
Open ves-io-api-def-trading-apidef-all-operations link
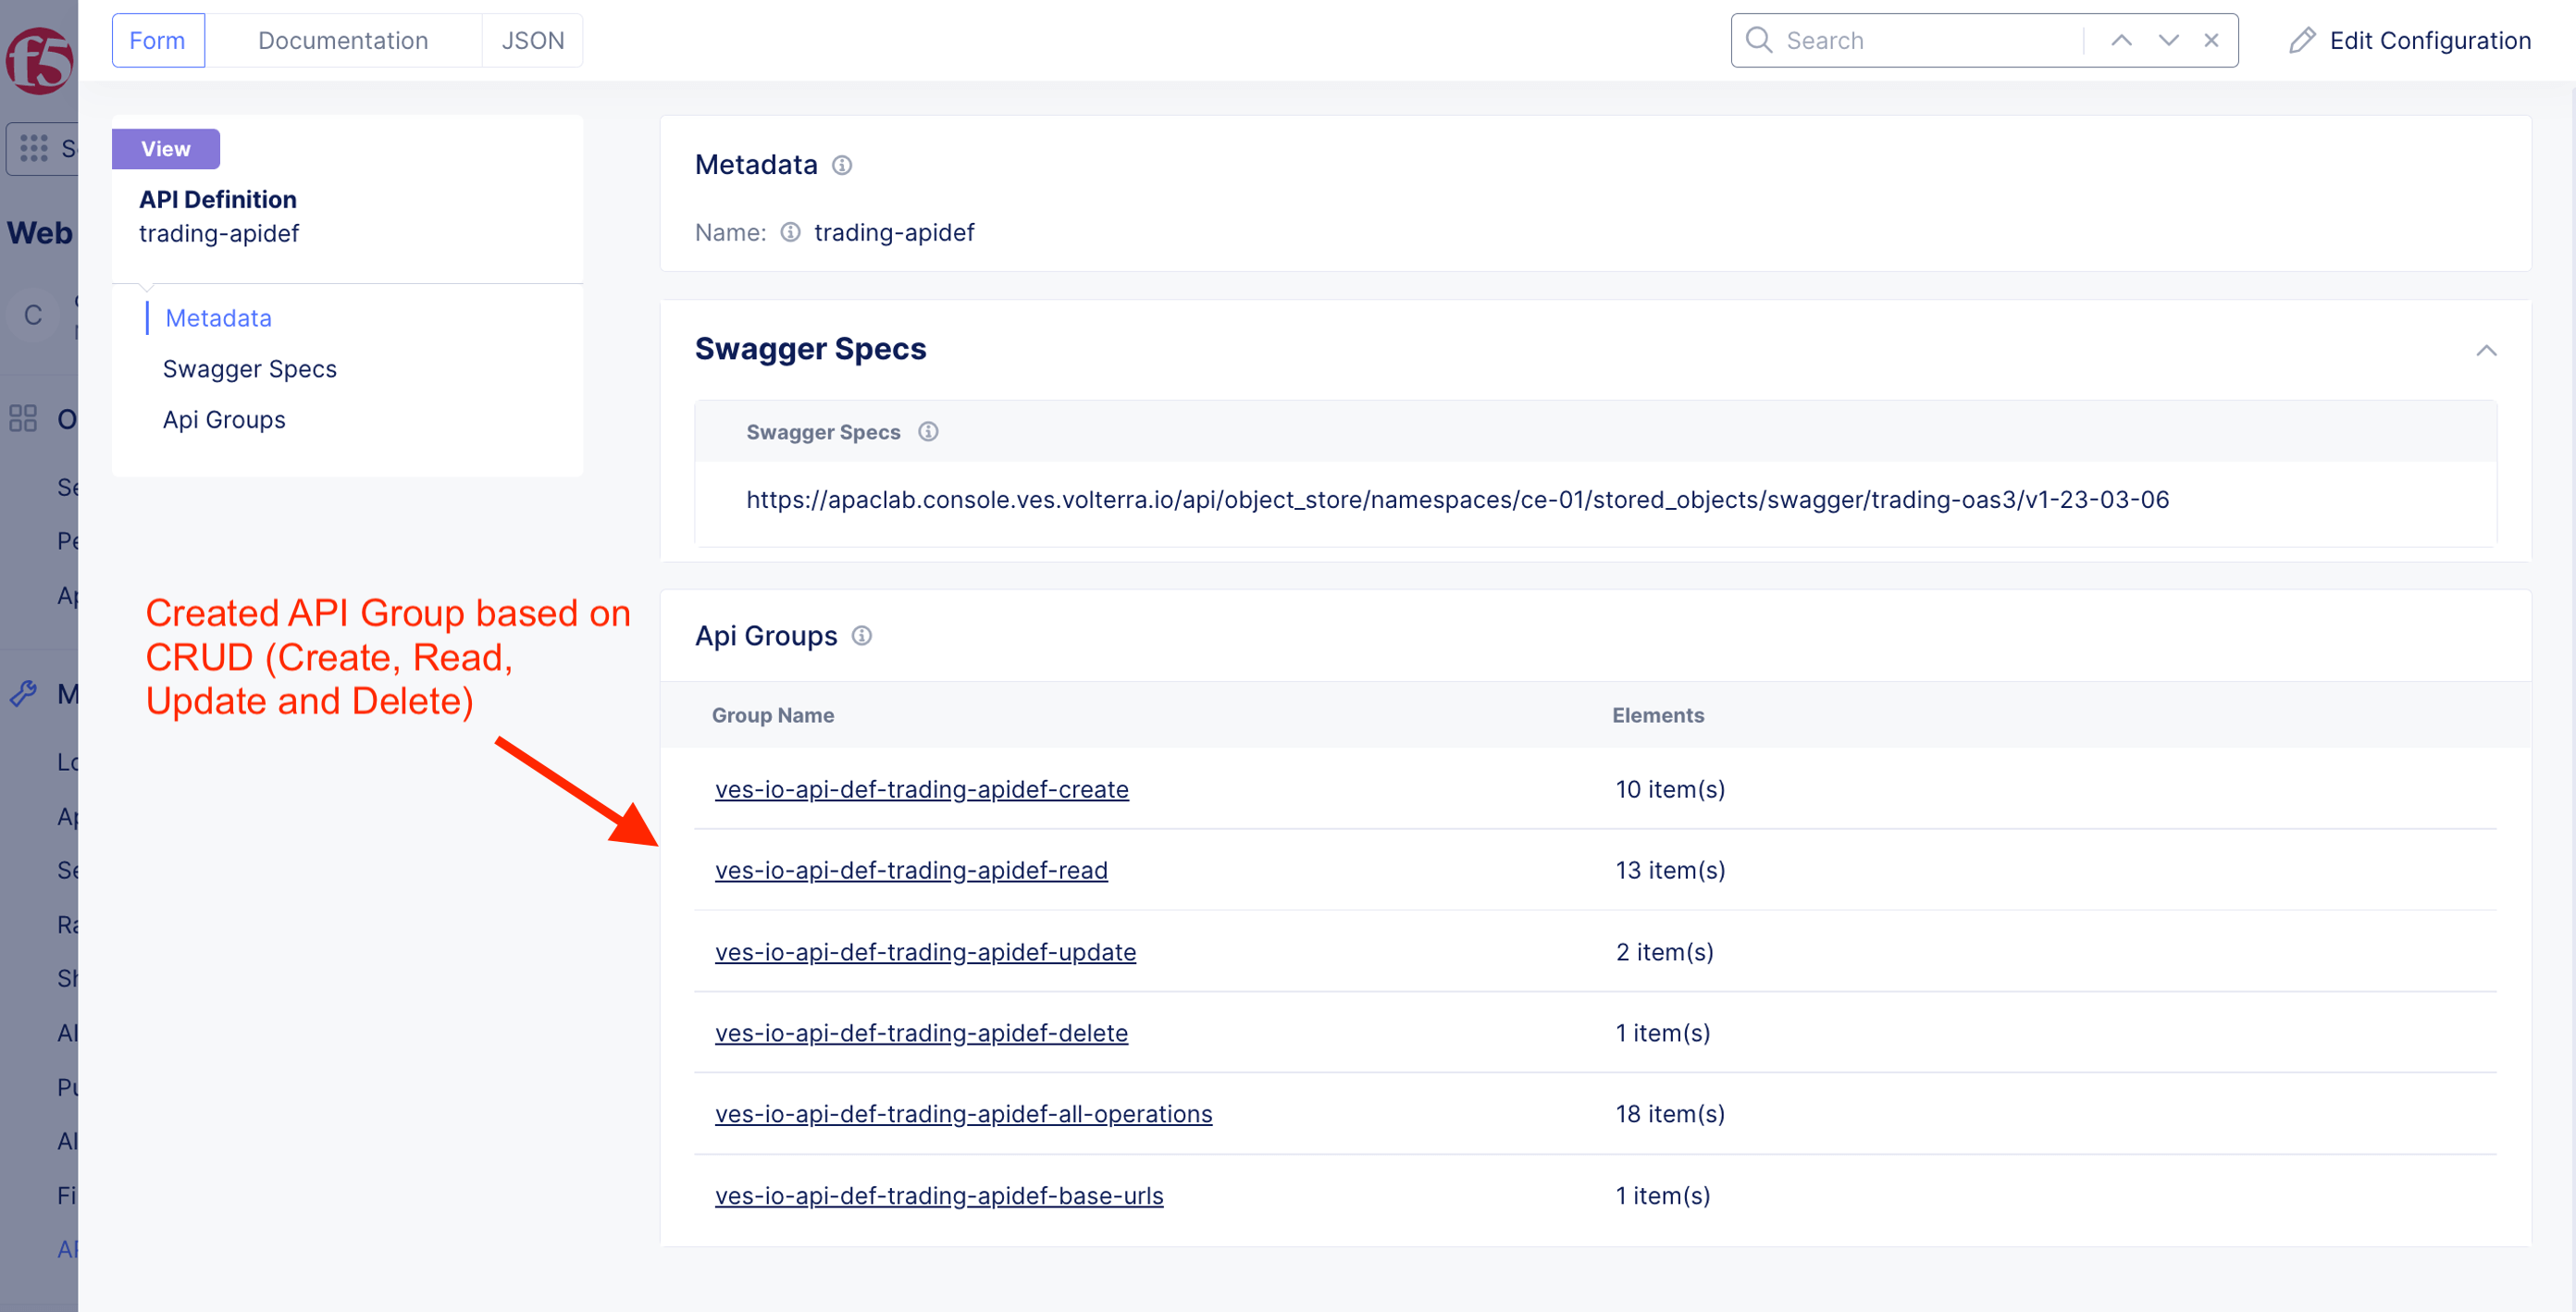[963, 1114]
